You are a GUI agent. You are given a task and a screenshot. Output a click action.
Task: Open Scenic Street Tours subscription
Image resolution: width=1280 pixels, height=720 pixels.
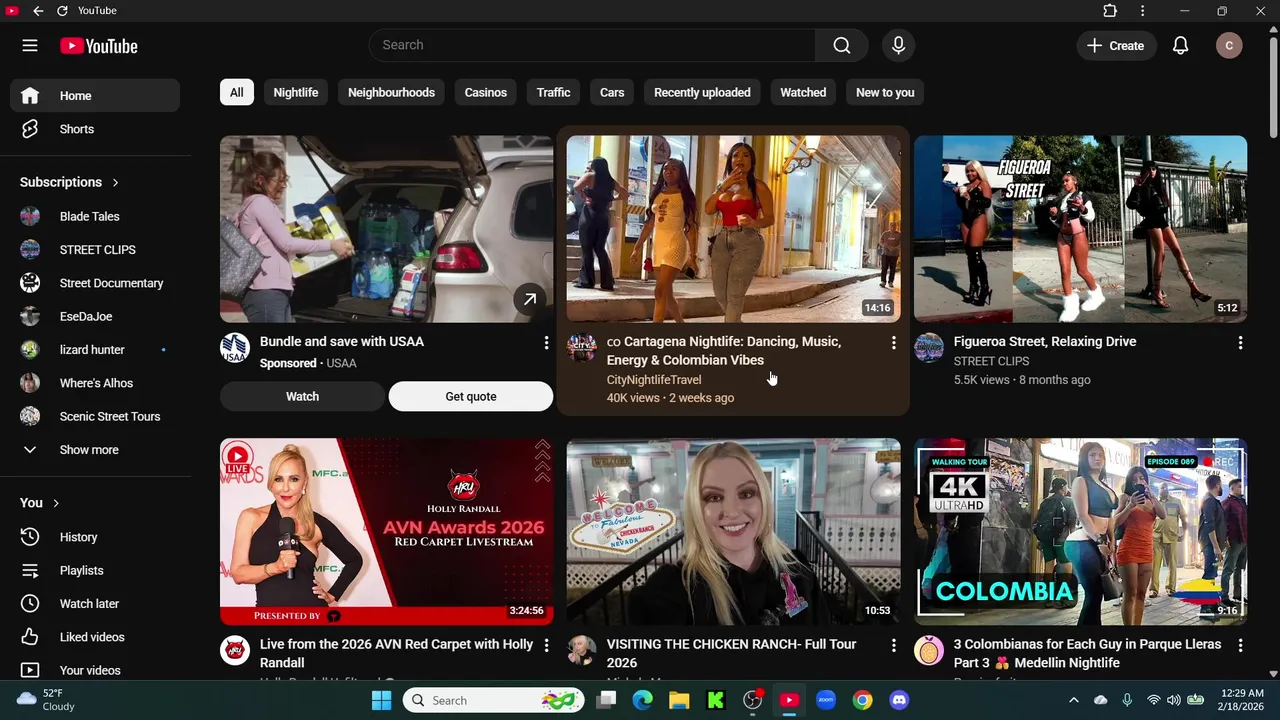pyautogui.click(x=95, y=416)
